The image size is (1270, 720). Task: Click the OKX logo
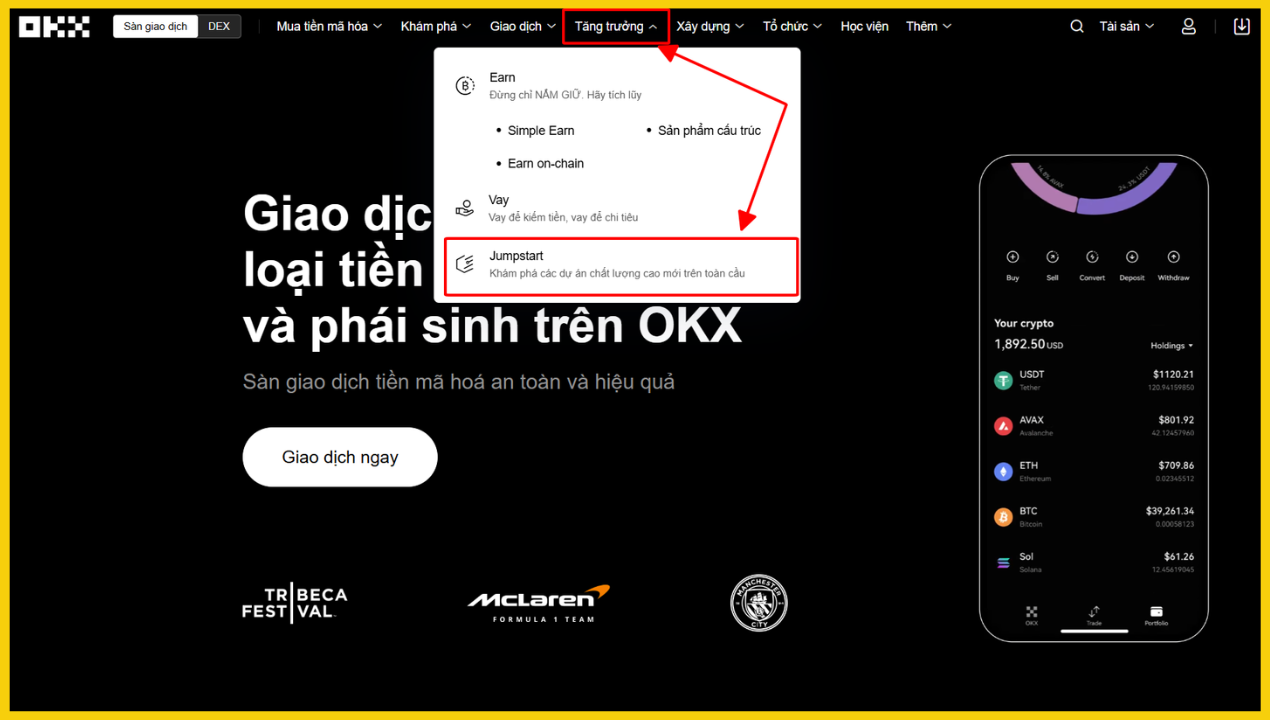[54, 27]
